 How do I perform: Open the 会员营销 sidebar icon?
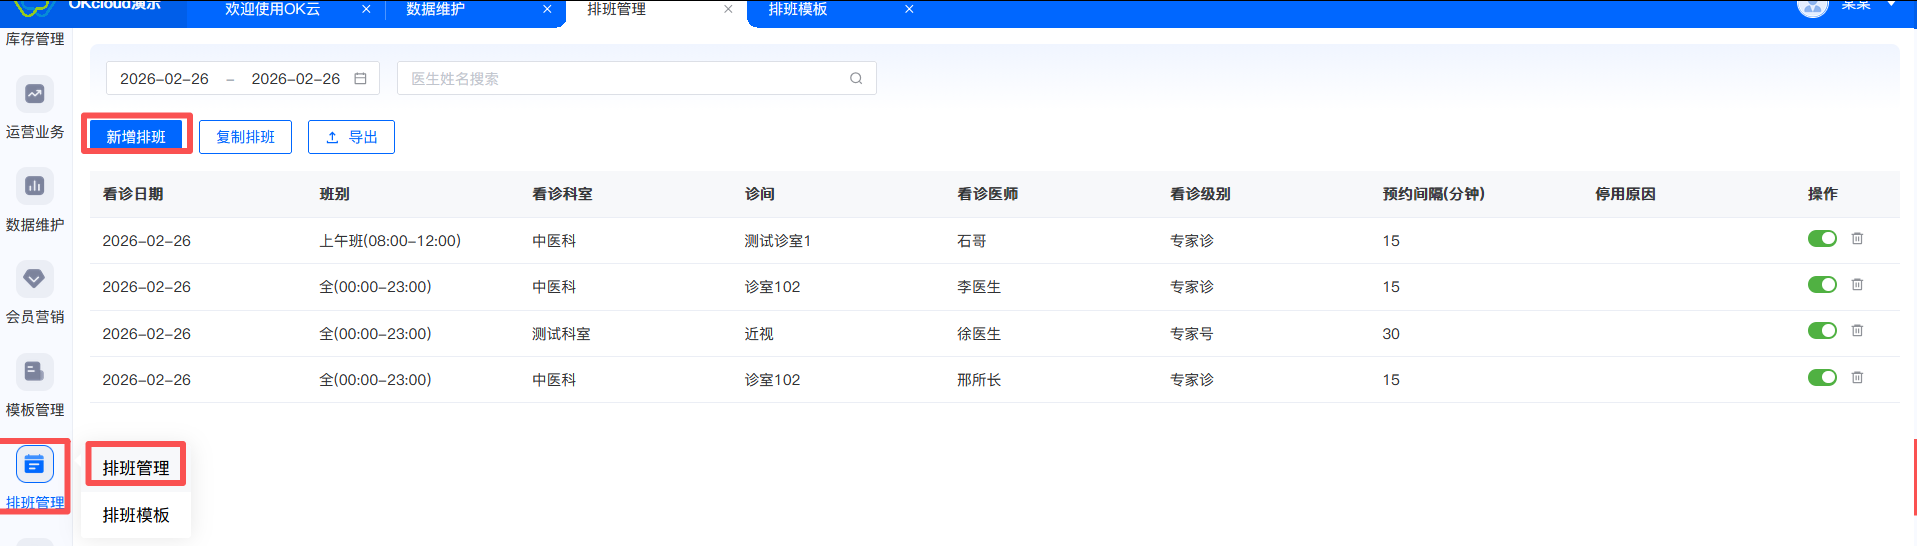(34, 279)
